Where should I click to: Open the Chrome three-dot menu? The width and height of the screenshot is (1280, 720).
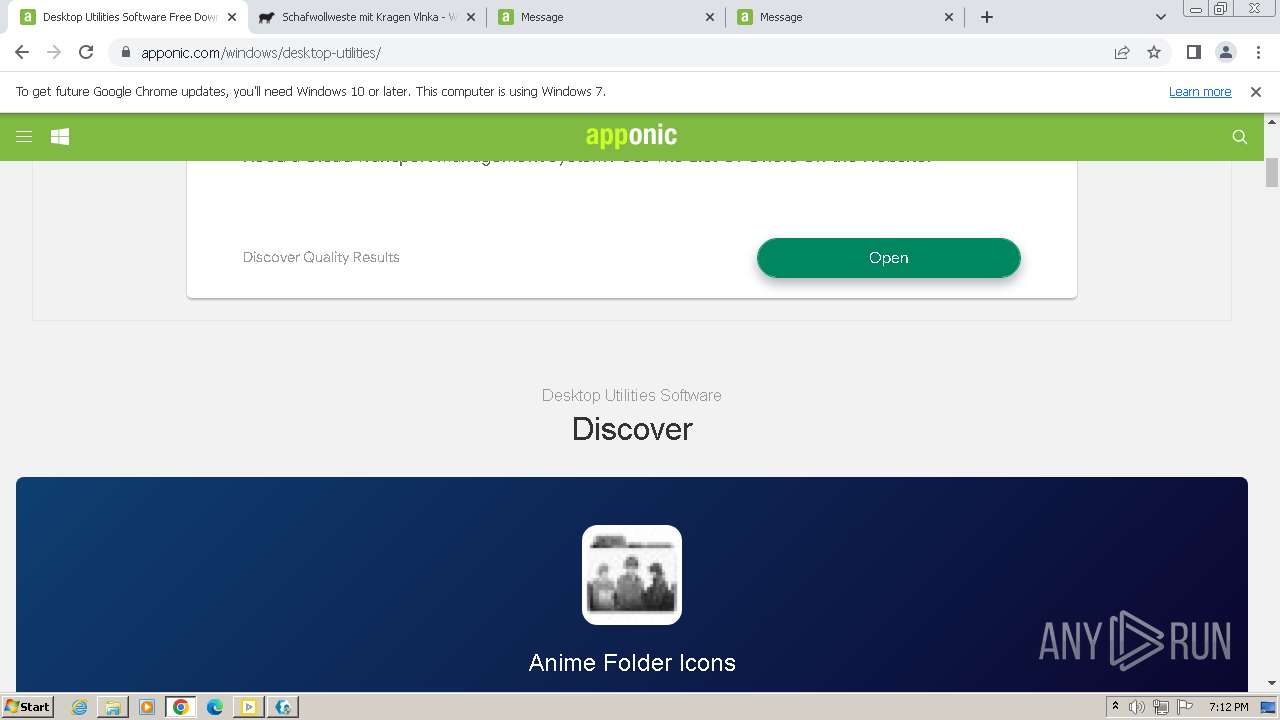point(1258,53)
